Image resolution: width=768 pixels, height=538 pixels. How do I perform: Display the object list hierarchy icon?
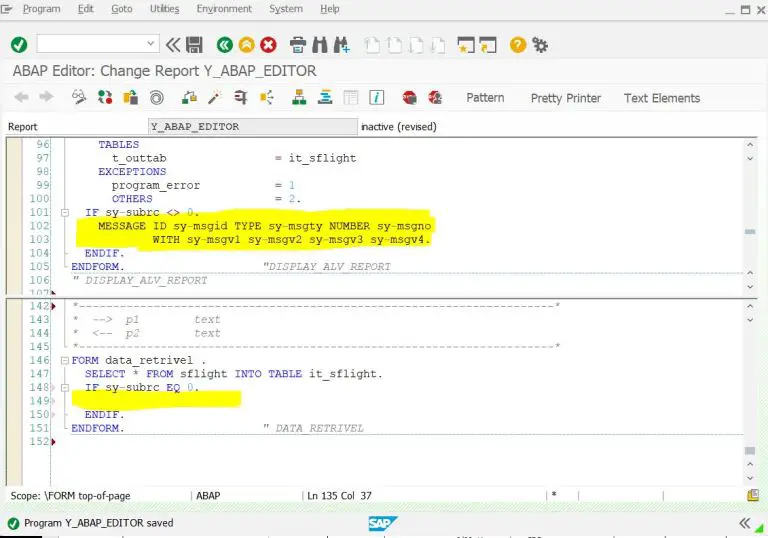coord(299,97)
